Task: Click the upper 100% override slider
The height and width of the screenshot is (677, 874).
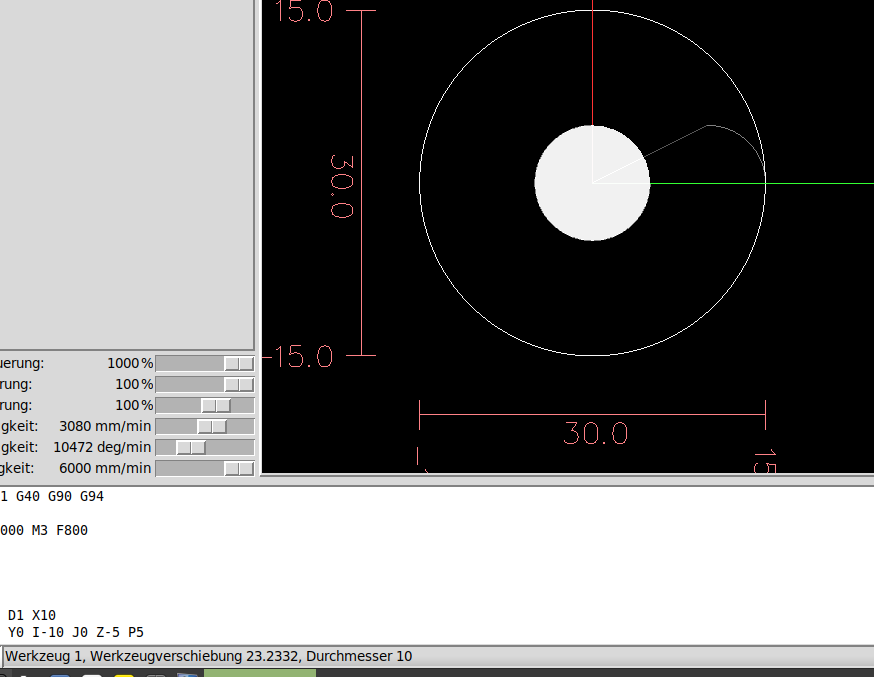Action: (238, 384)
